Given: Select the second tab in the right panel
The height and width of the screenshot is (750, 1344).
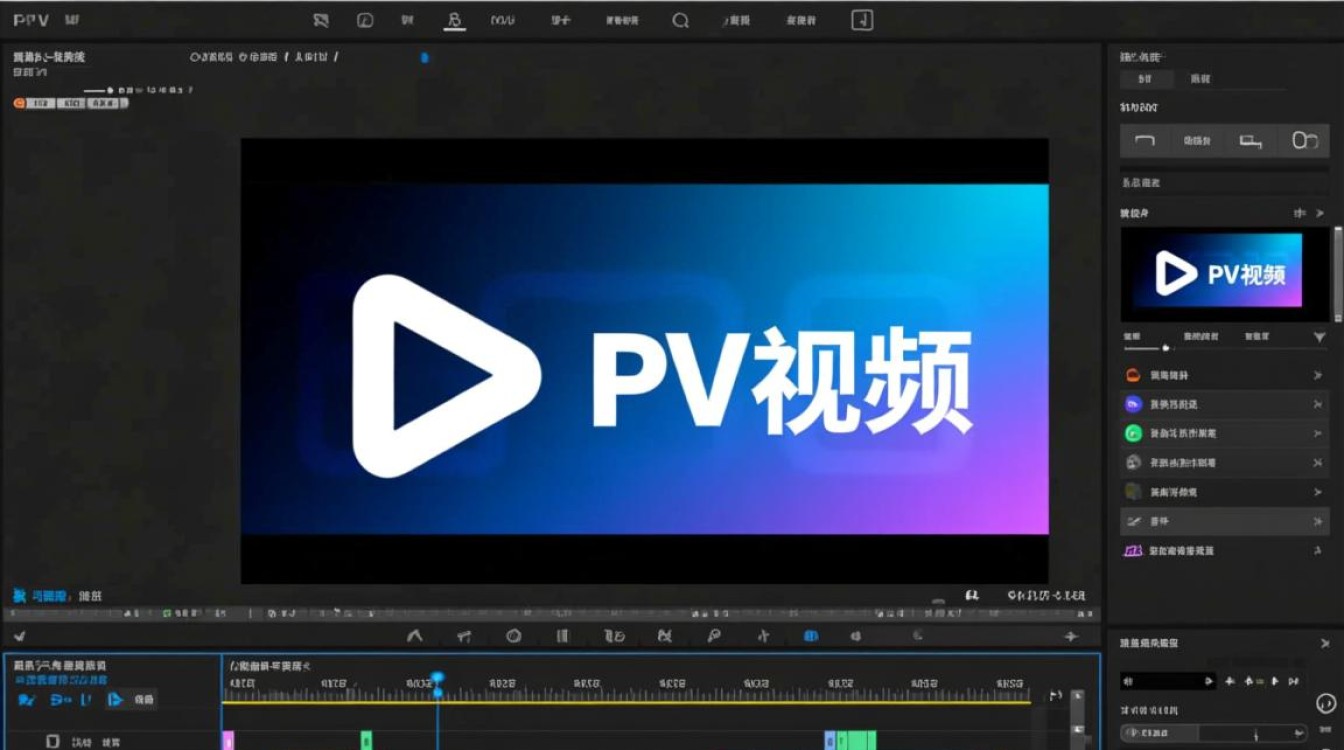Looking at the screenshot, I should point(1199,78).
